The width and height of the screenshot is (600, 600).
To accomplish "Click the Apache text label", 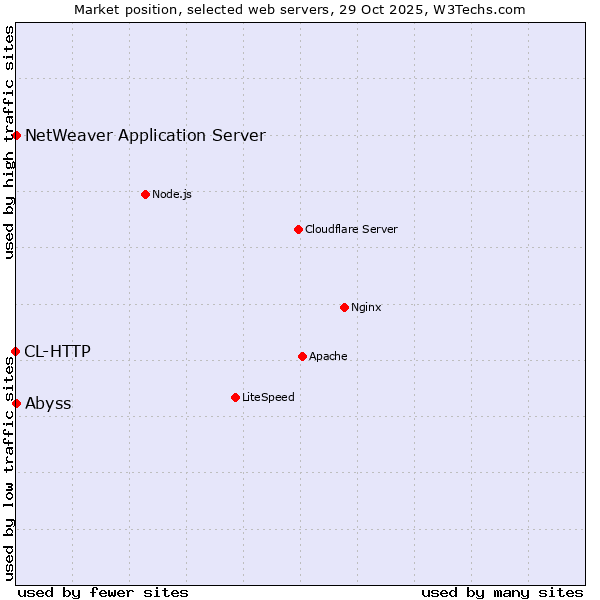I will (328, 356).
